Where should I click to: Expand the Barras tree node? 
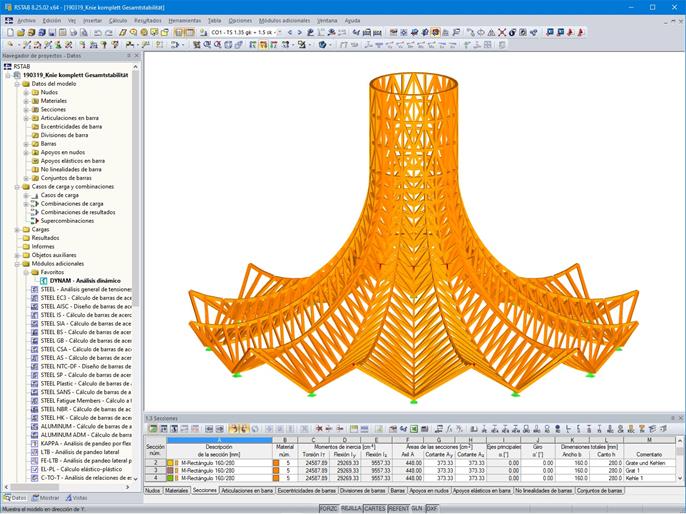pyautogui.click(x=26, y=144)
